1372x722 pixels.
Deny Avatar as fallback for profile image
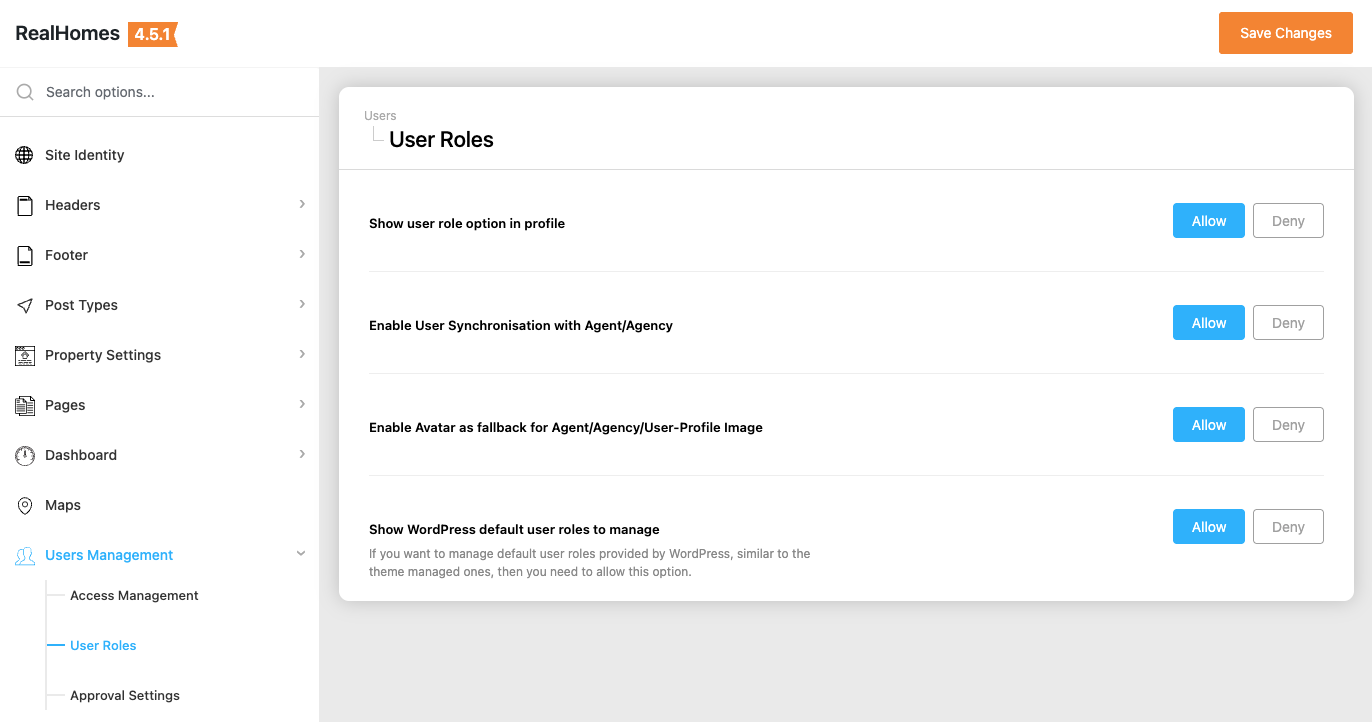tap(1288, 425)
